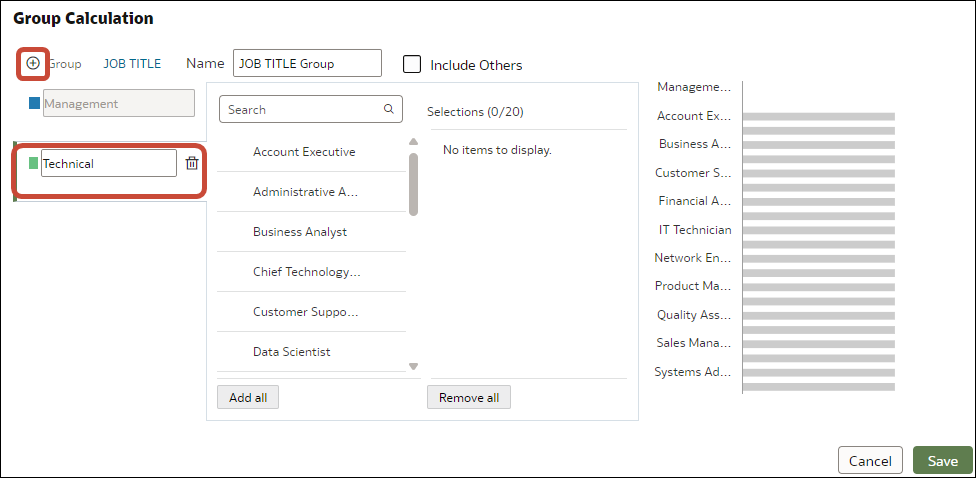Delete the Technical group with trash icon
The image size is (976, 478).
pos(192,163)
